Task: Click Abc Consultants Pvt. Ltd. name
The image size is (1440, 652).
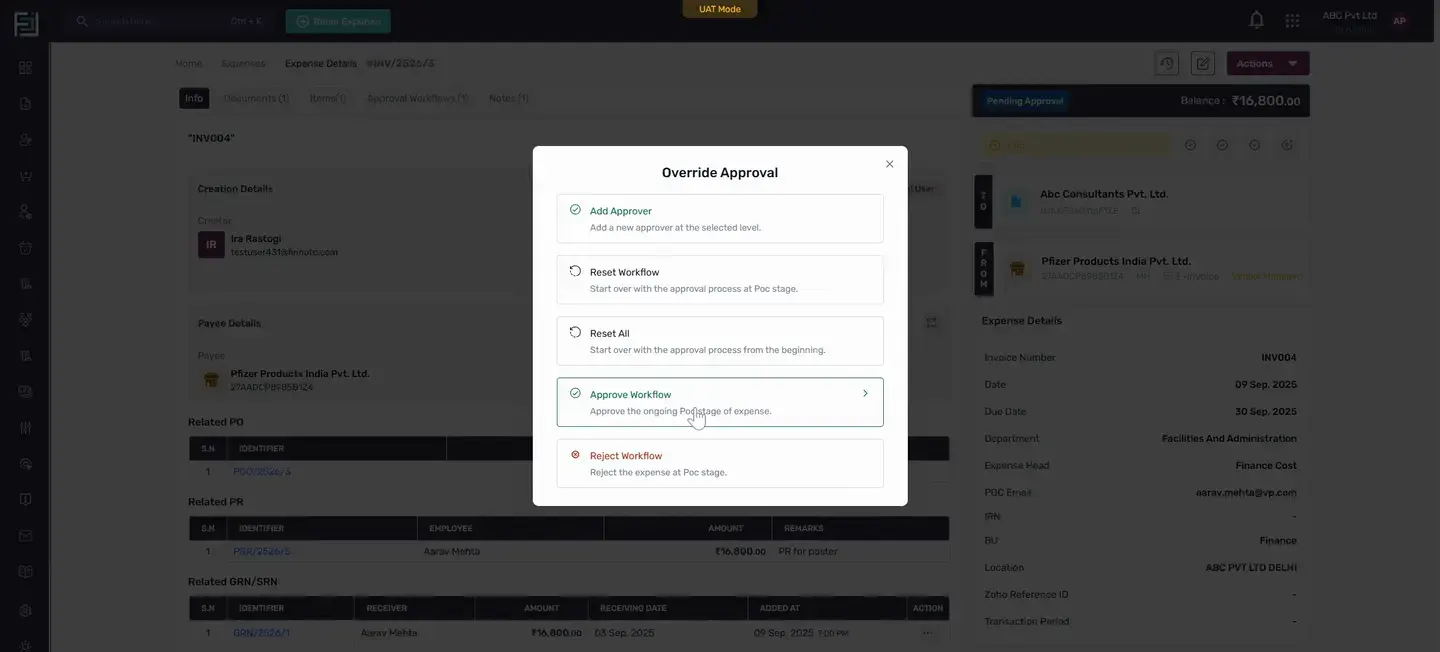Action: pyautogui.click(x=1104, y=194)
